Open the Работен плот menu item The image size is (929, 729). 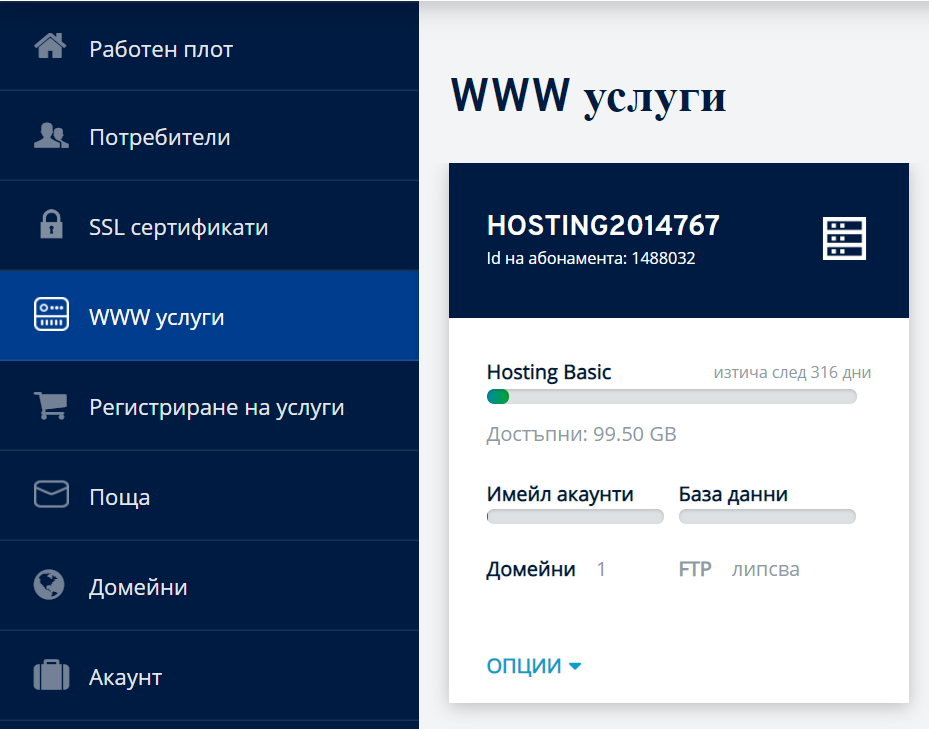pos(209,46)
